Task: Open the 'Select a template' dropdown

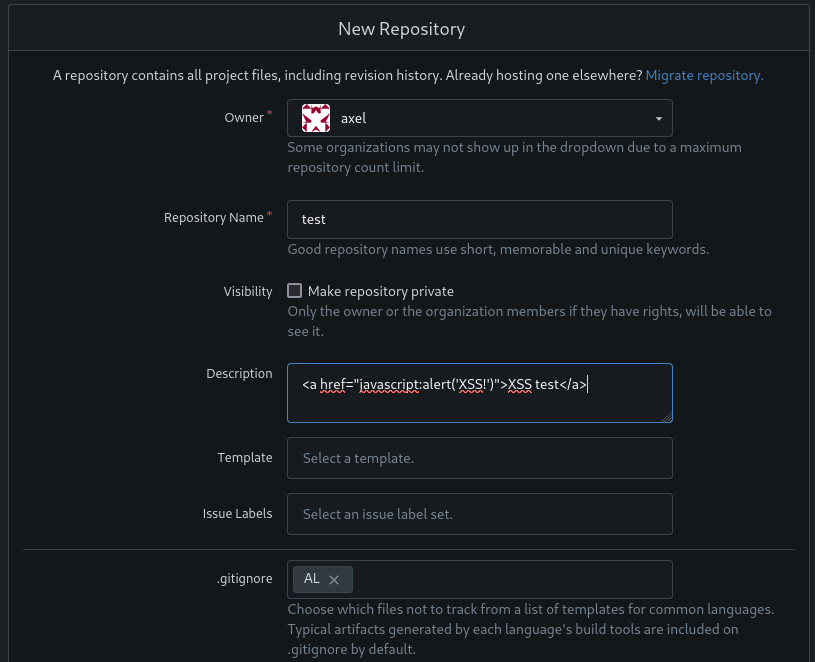Action: (x=479, y=458)
